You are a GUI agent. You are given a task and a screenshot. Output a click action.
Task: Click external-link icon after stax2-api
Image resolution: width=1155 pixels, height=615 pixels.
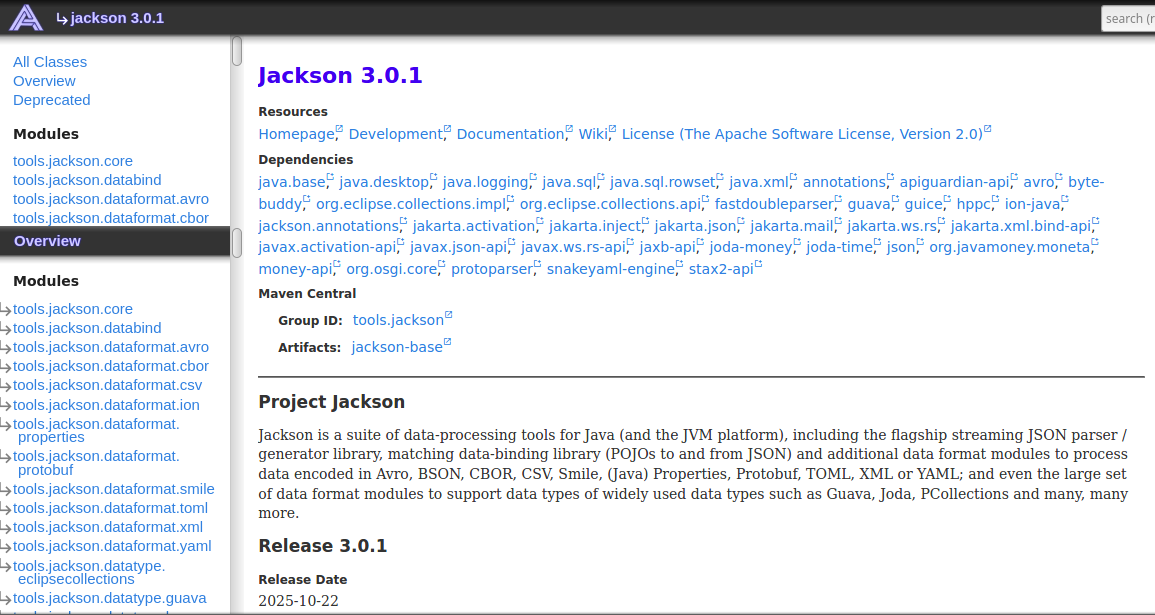click(x=758, y=264)
